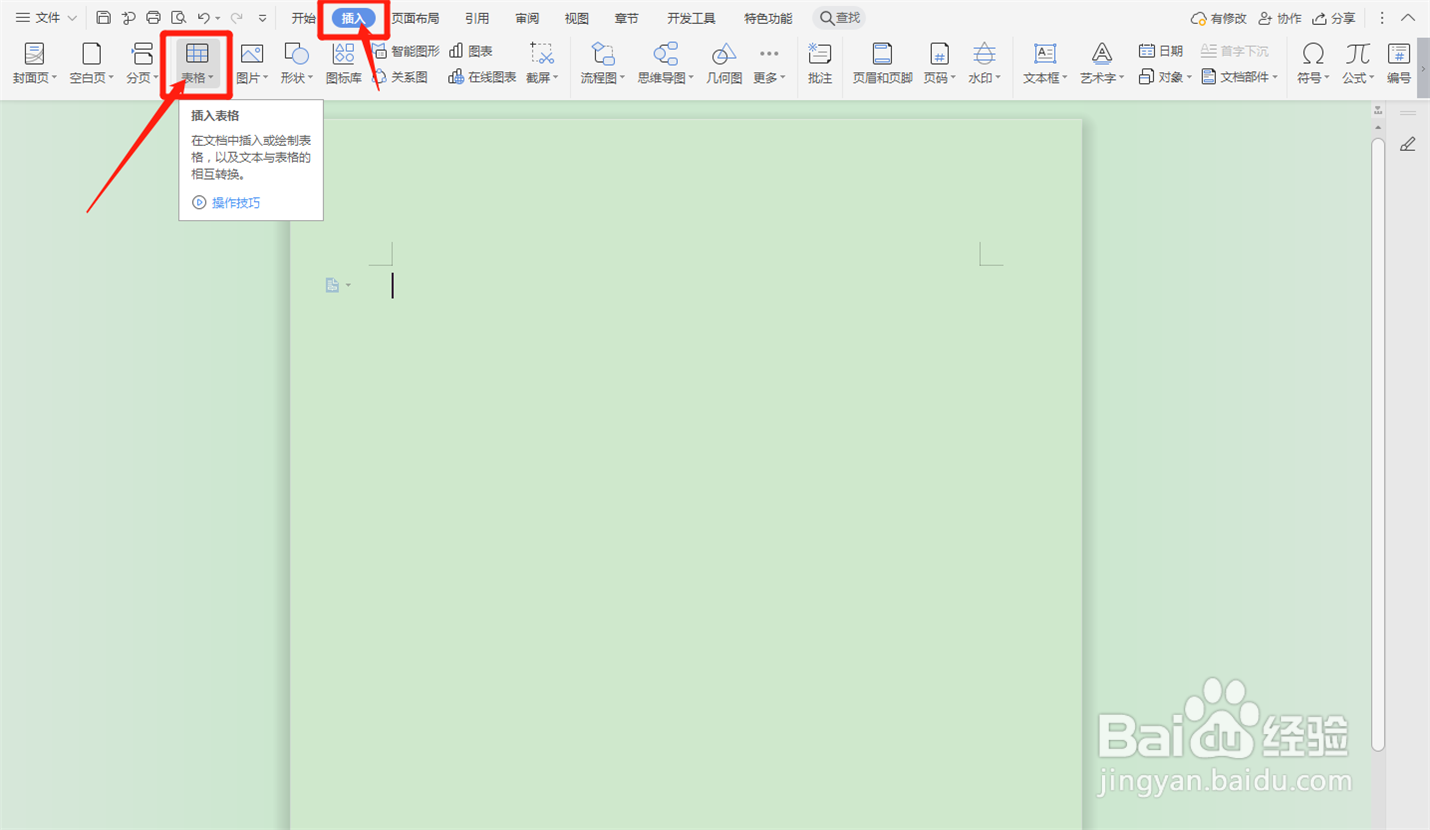Image resolution: width=1430 pixels, height=830 pixels.
Task: Click the 操作技巧 link in tooltip
Action: (x=236, y=202)
